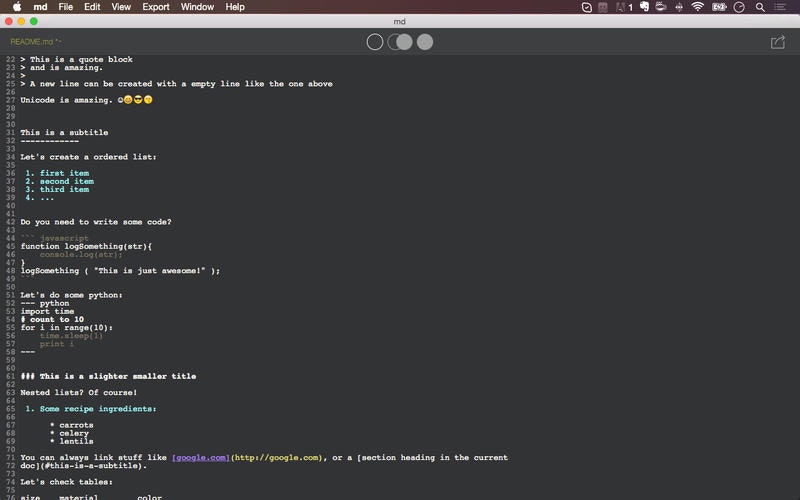Click the "carrots" bullet item

[x=71, y=425]
